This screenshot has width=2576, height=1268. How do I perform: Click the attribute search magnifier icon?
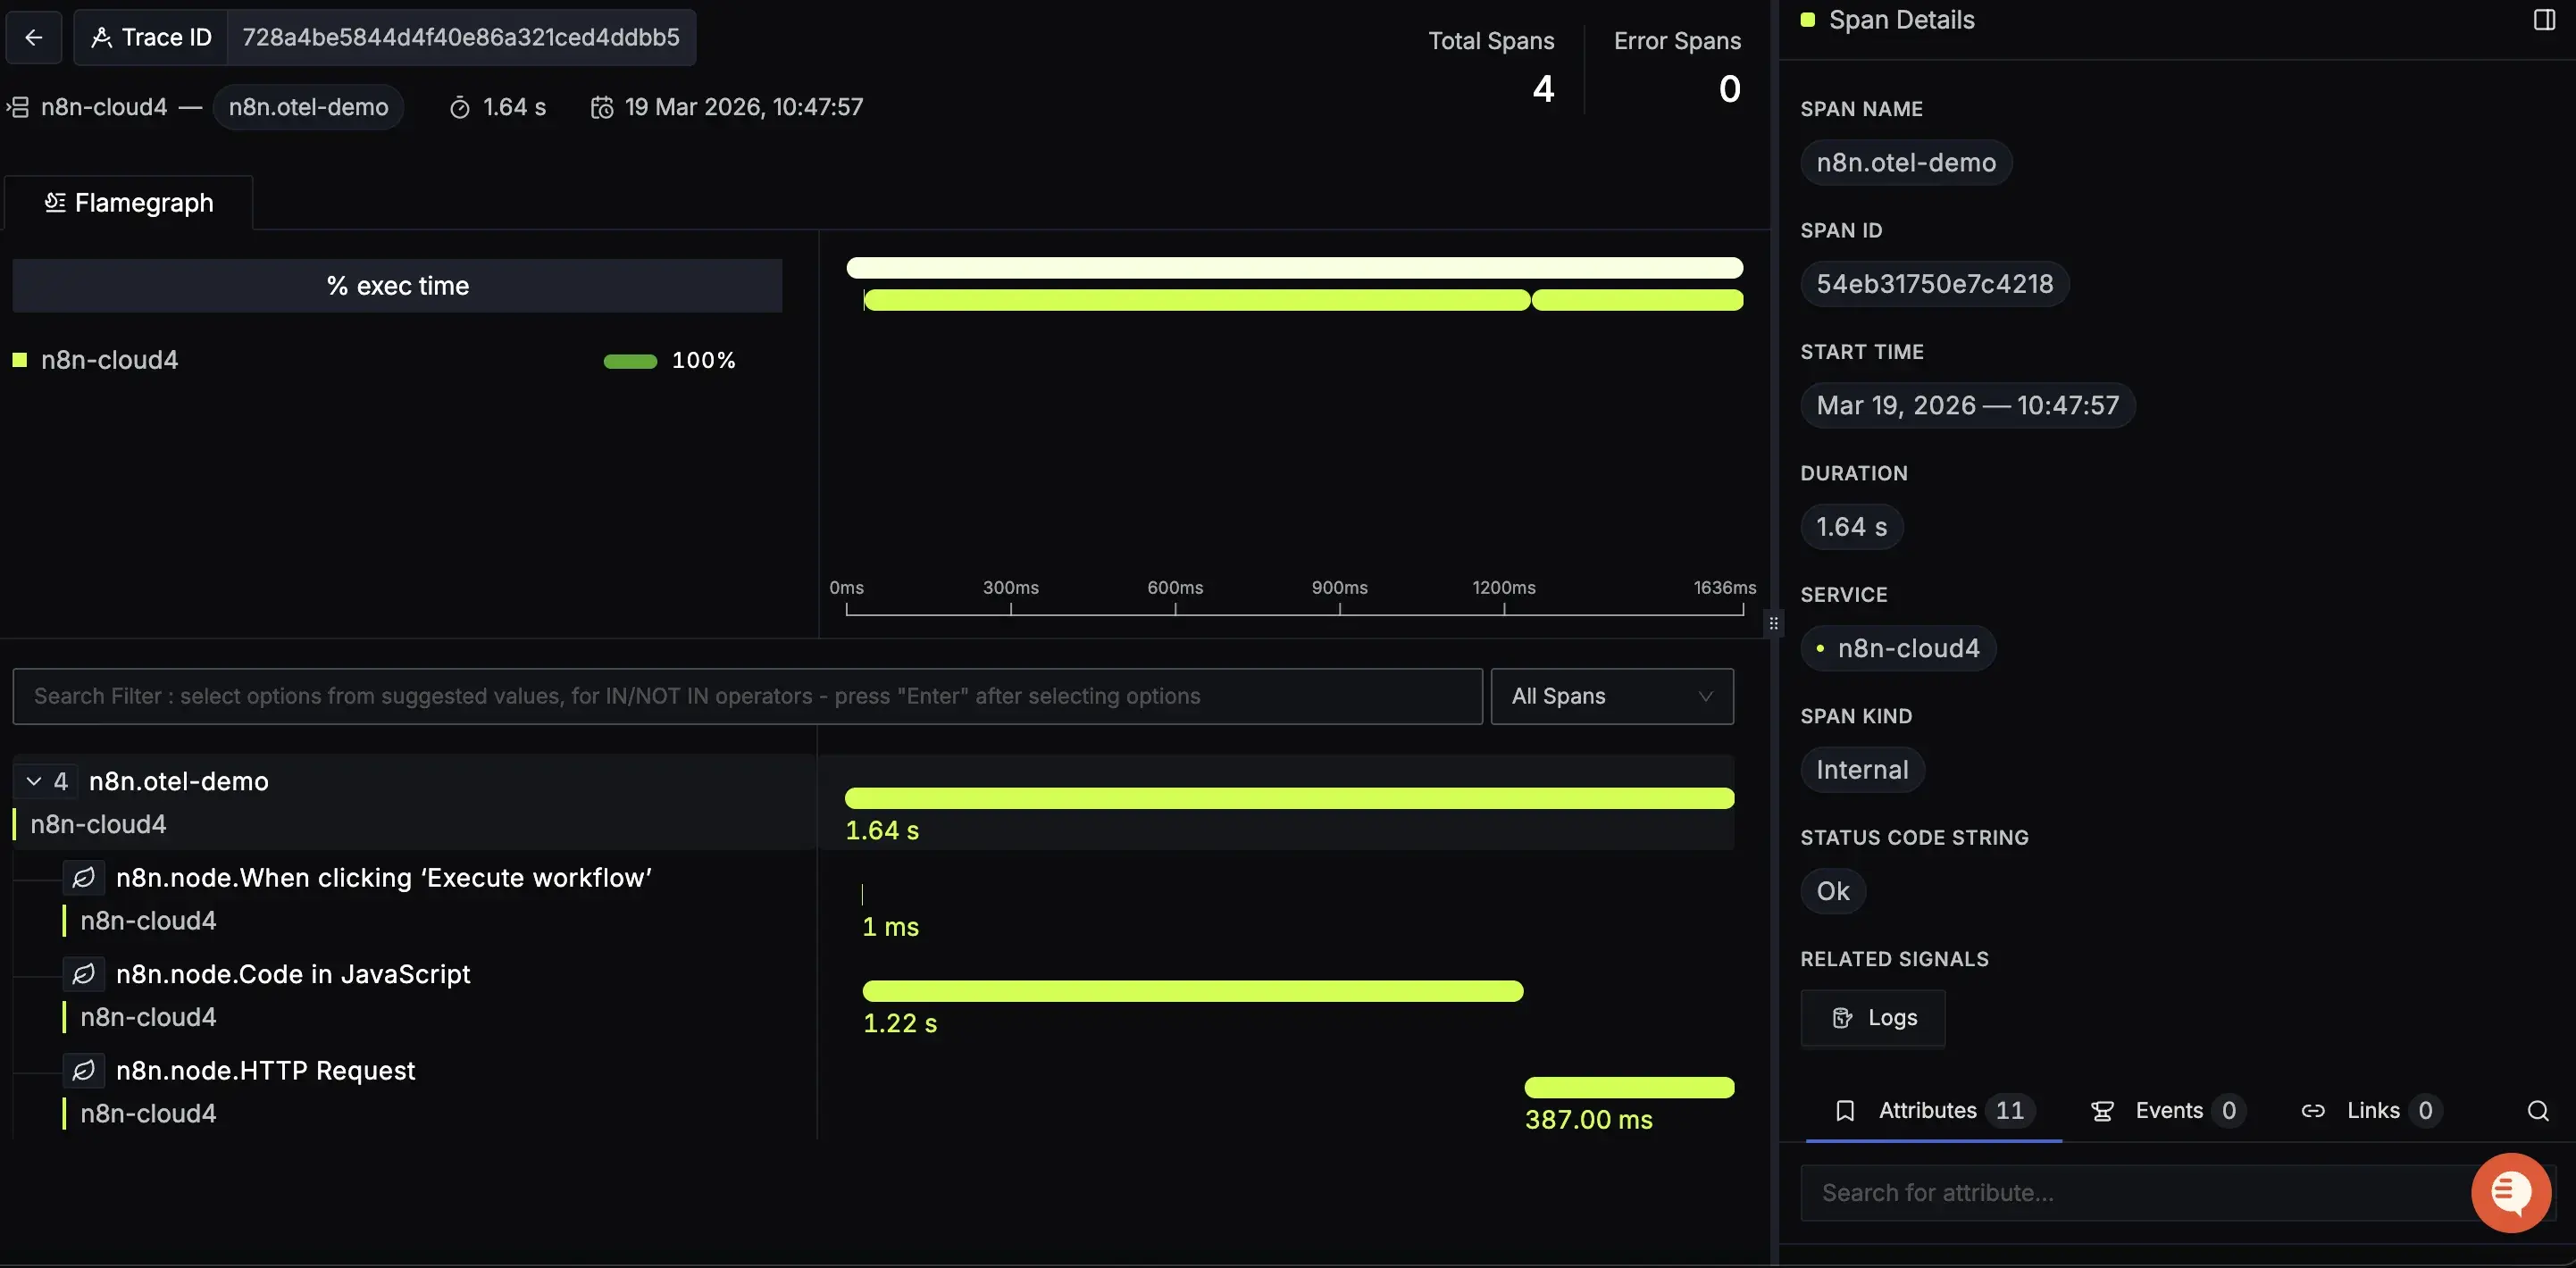pos(2537,1111)
